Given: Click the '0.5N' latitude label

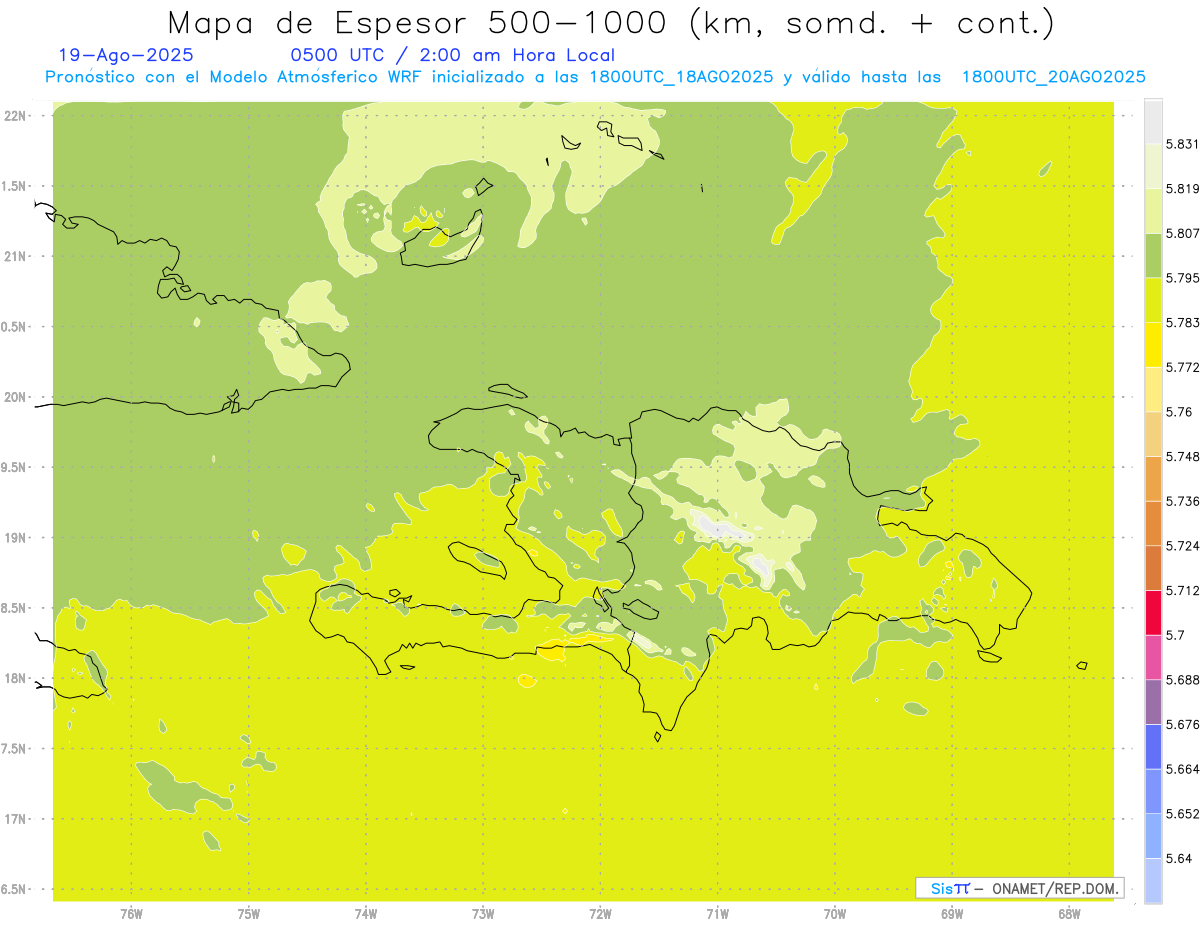Looking at the screenshot, I should point(15,327).
